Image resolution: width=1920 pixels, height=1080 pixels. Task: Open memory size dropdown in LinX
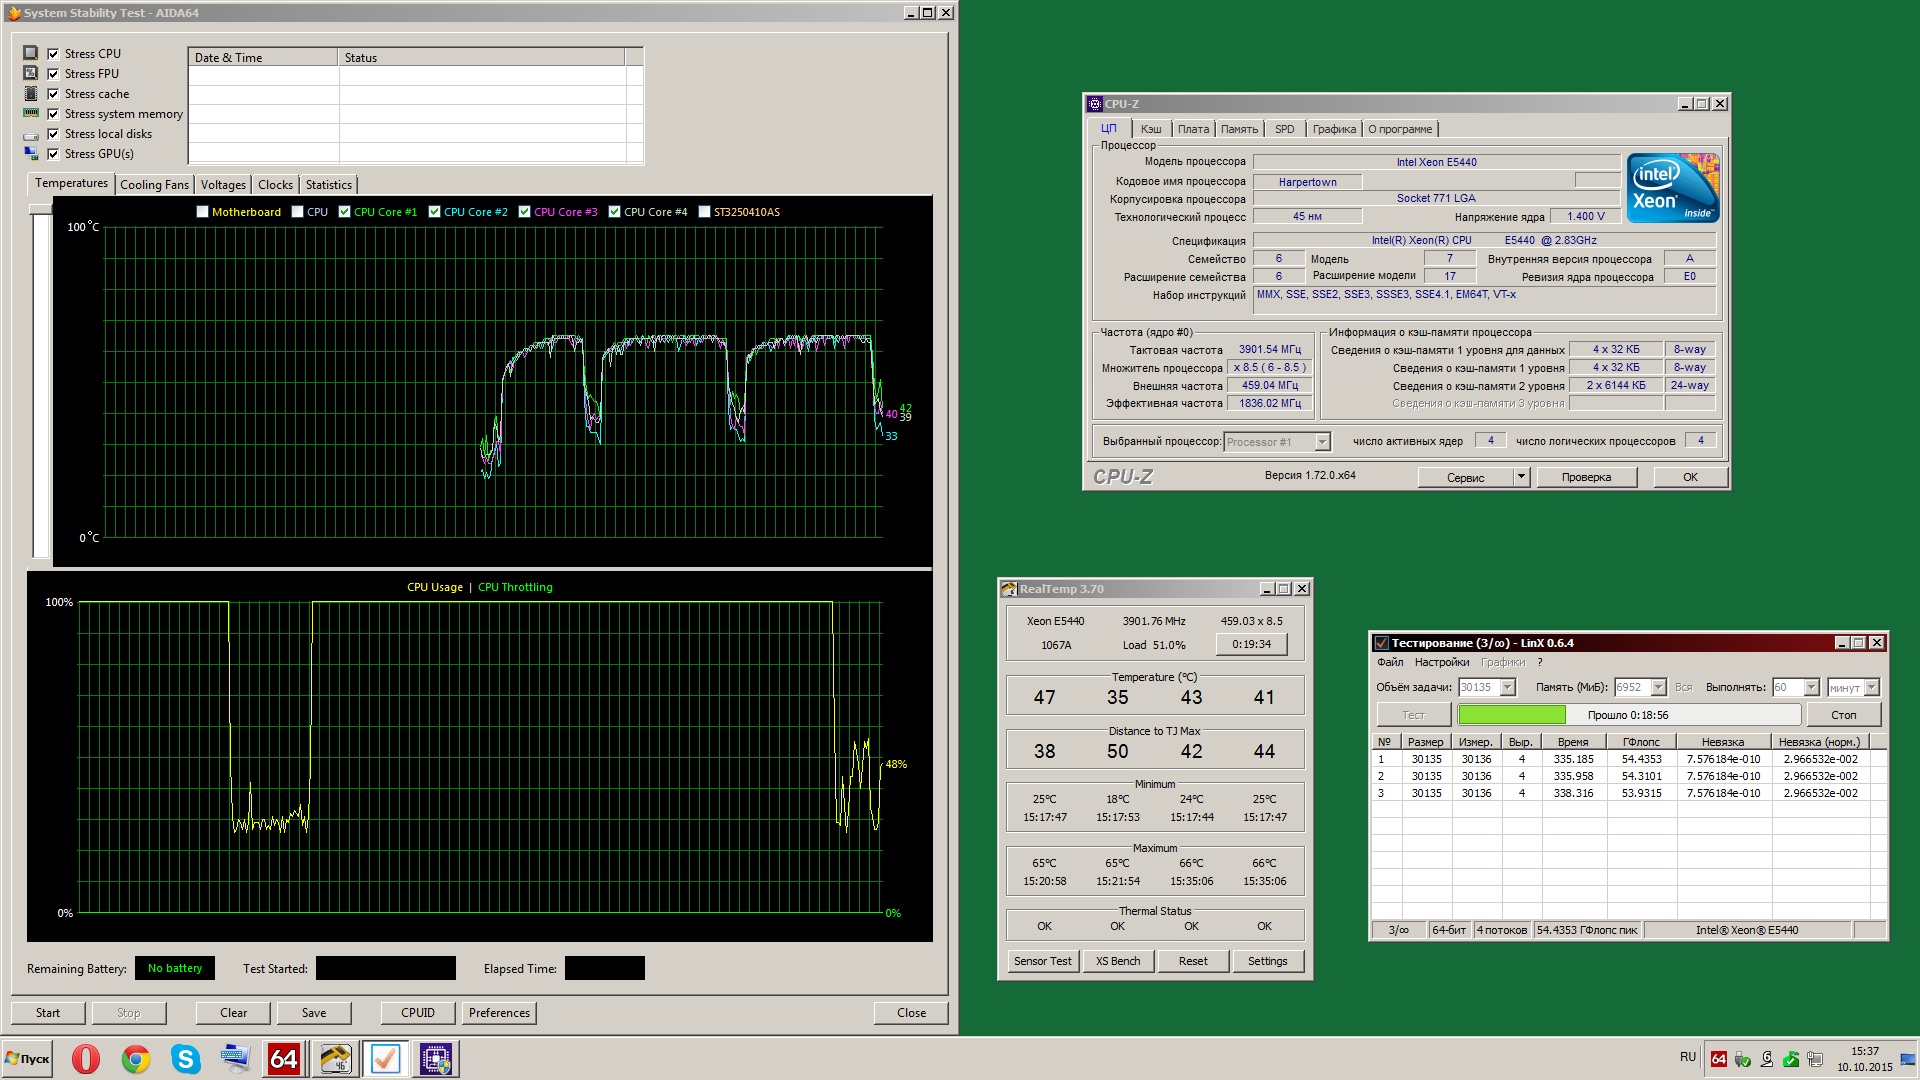click(1658, 687)
